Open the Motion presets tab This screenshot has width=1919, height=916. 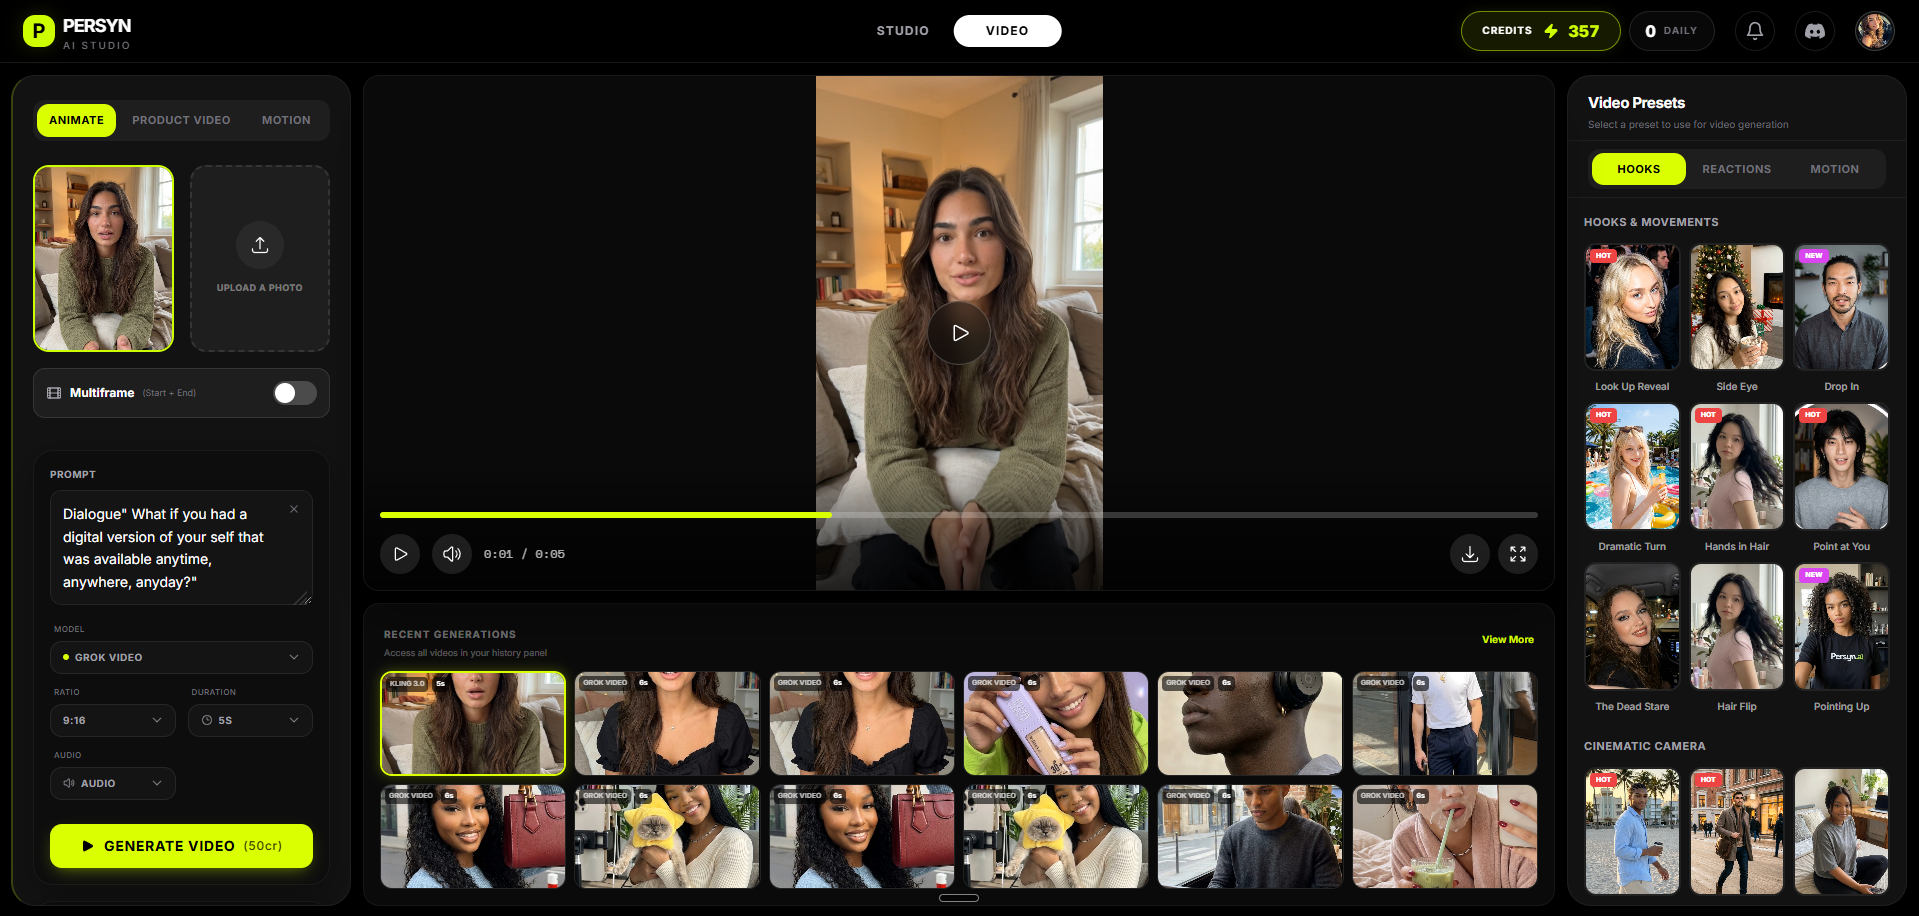1834,169
